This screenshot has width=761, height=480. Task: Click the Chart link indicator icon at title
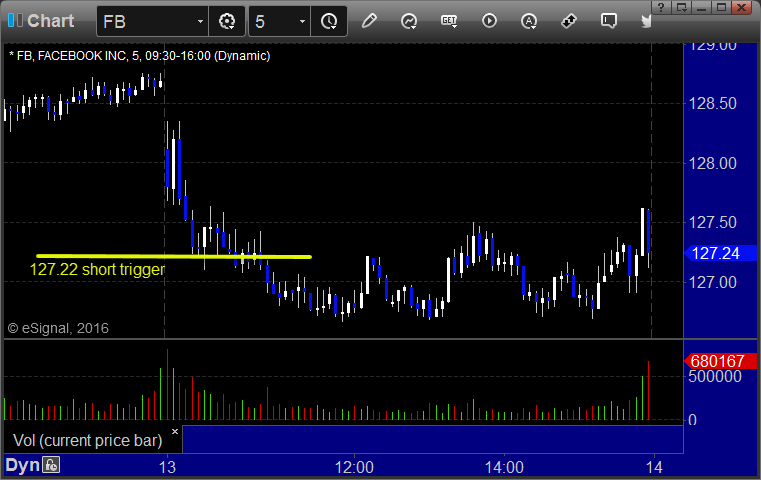[x=15, y=20]
